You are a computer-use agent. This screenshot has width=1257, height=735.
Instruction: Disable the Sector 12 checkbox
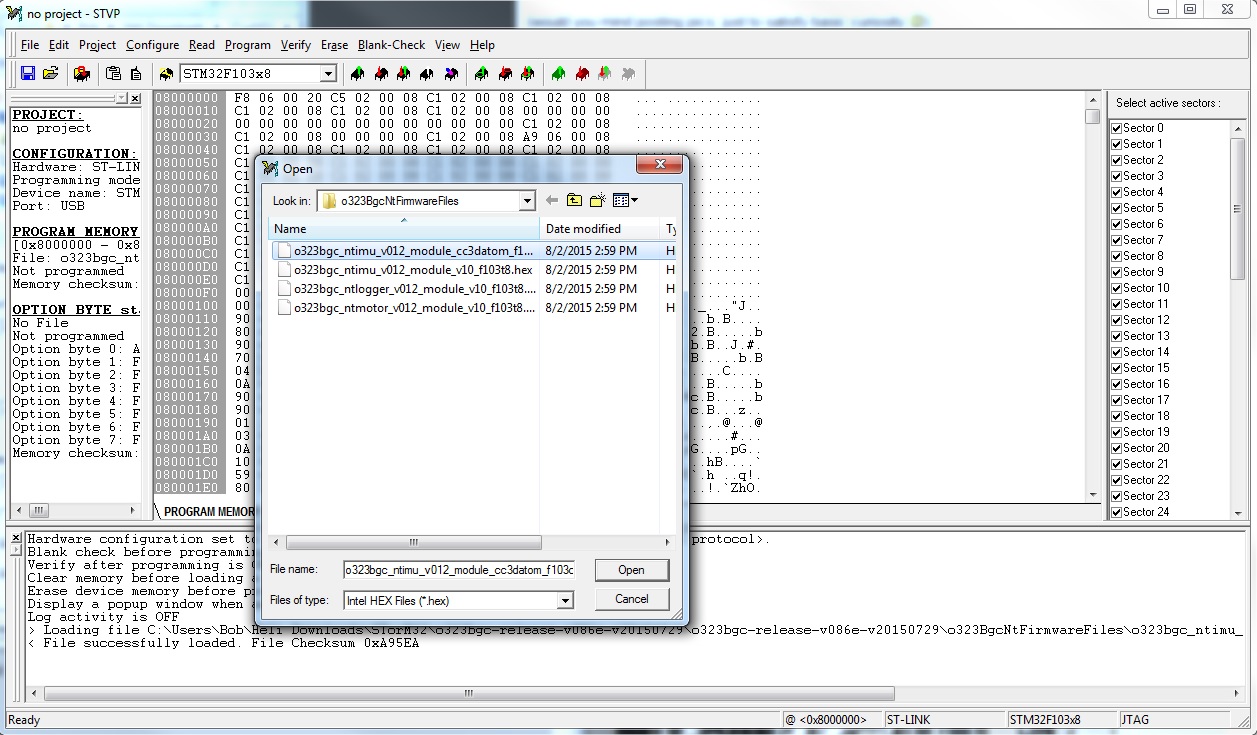point(1117,320)
